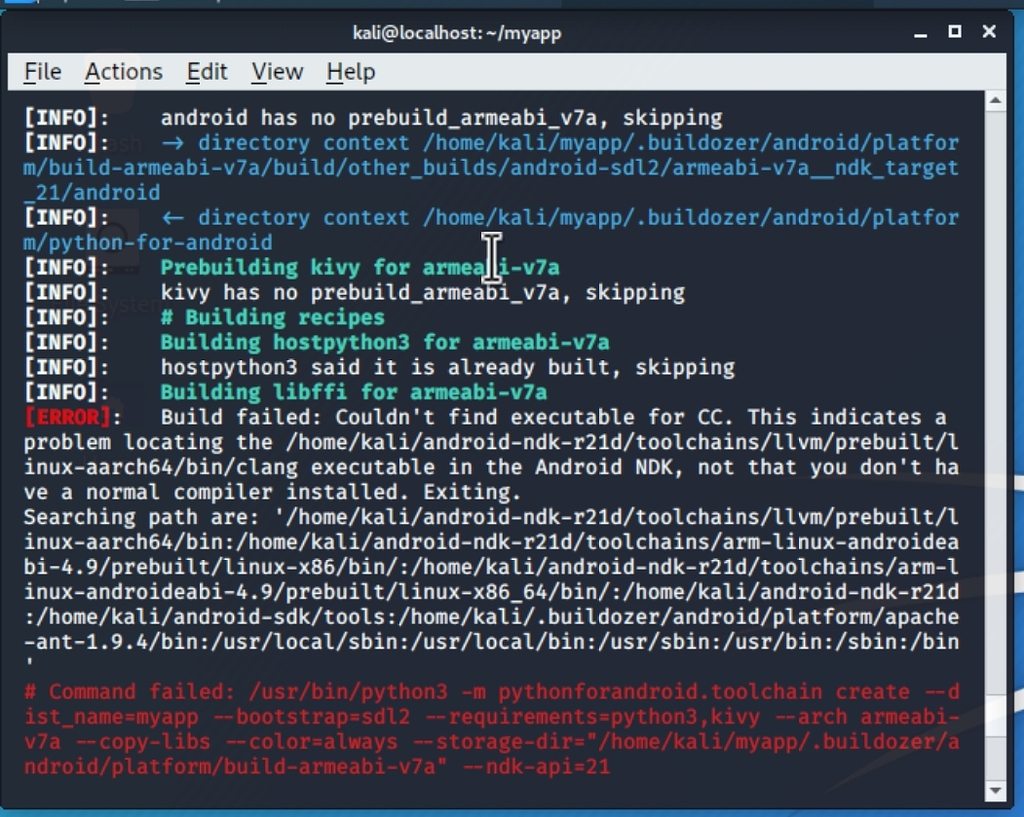Viewport: 1024px width, 817px height.
Task: Click the scrollbar down arrow
Action: tap(995, 788)
